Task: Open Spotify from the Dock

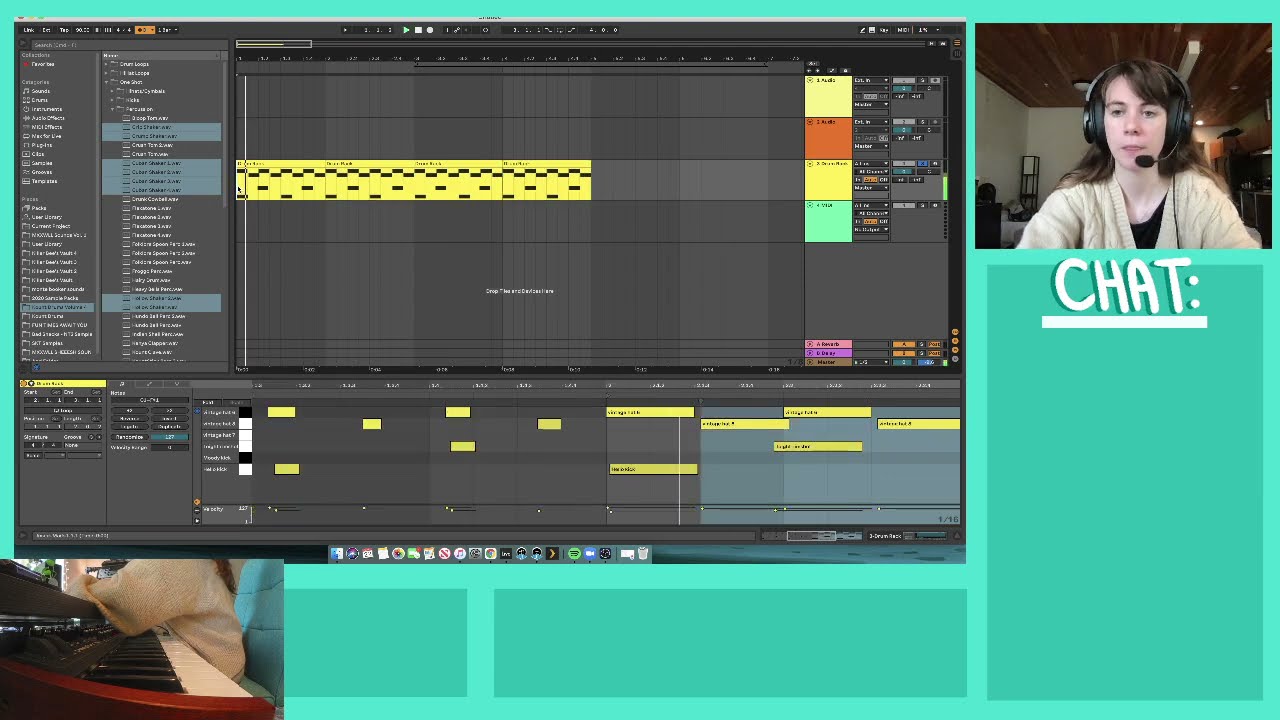Action: [574, 554]
